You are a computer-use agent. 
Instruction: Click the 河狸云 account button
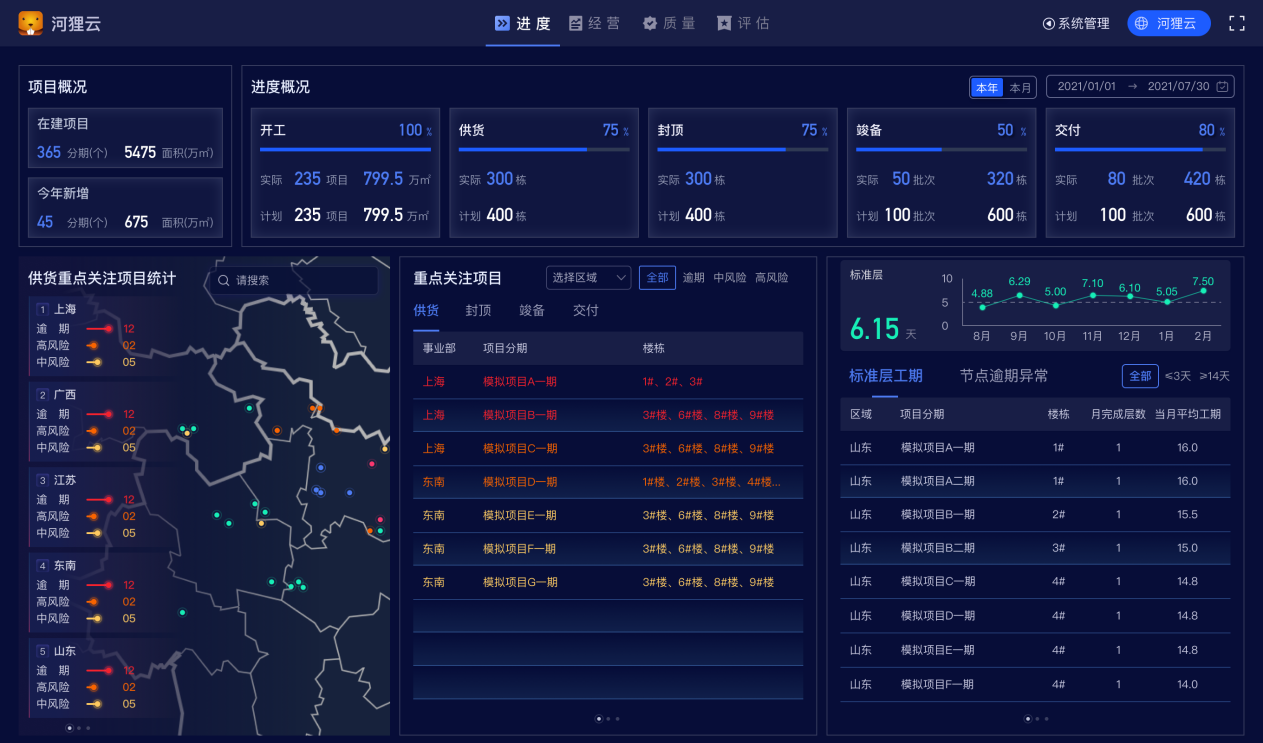[x=1169, y=23]
